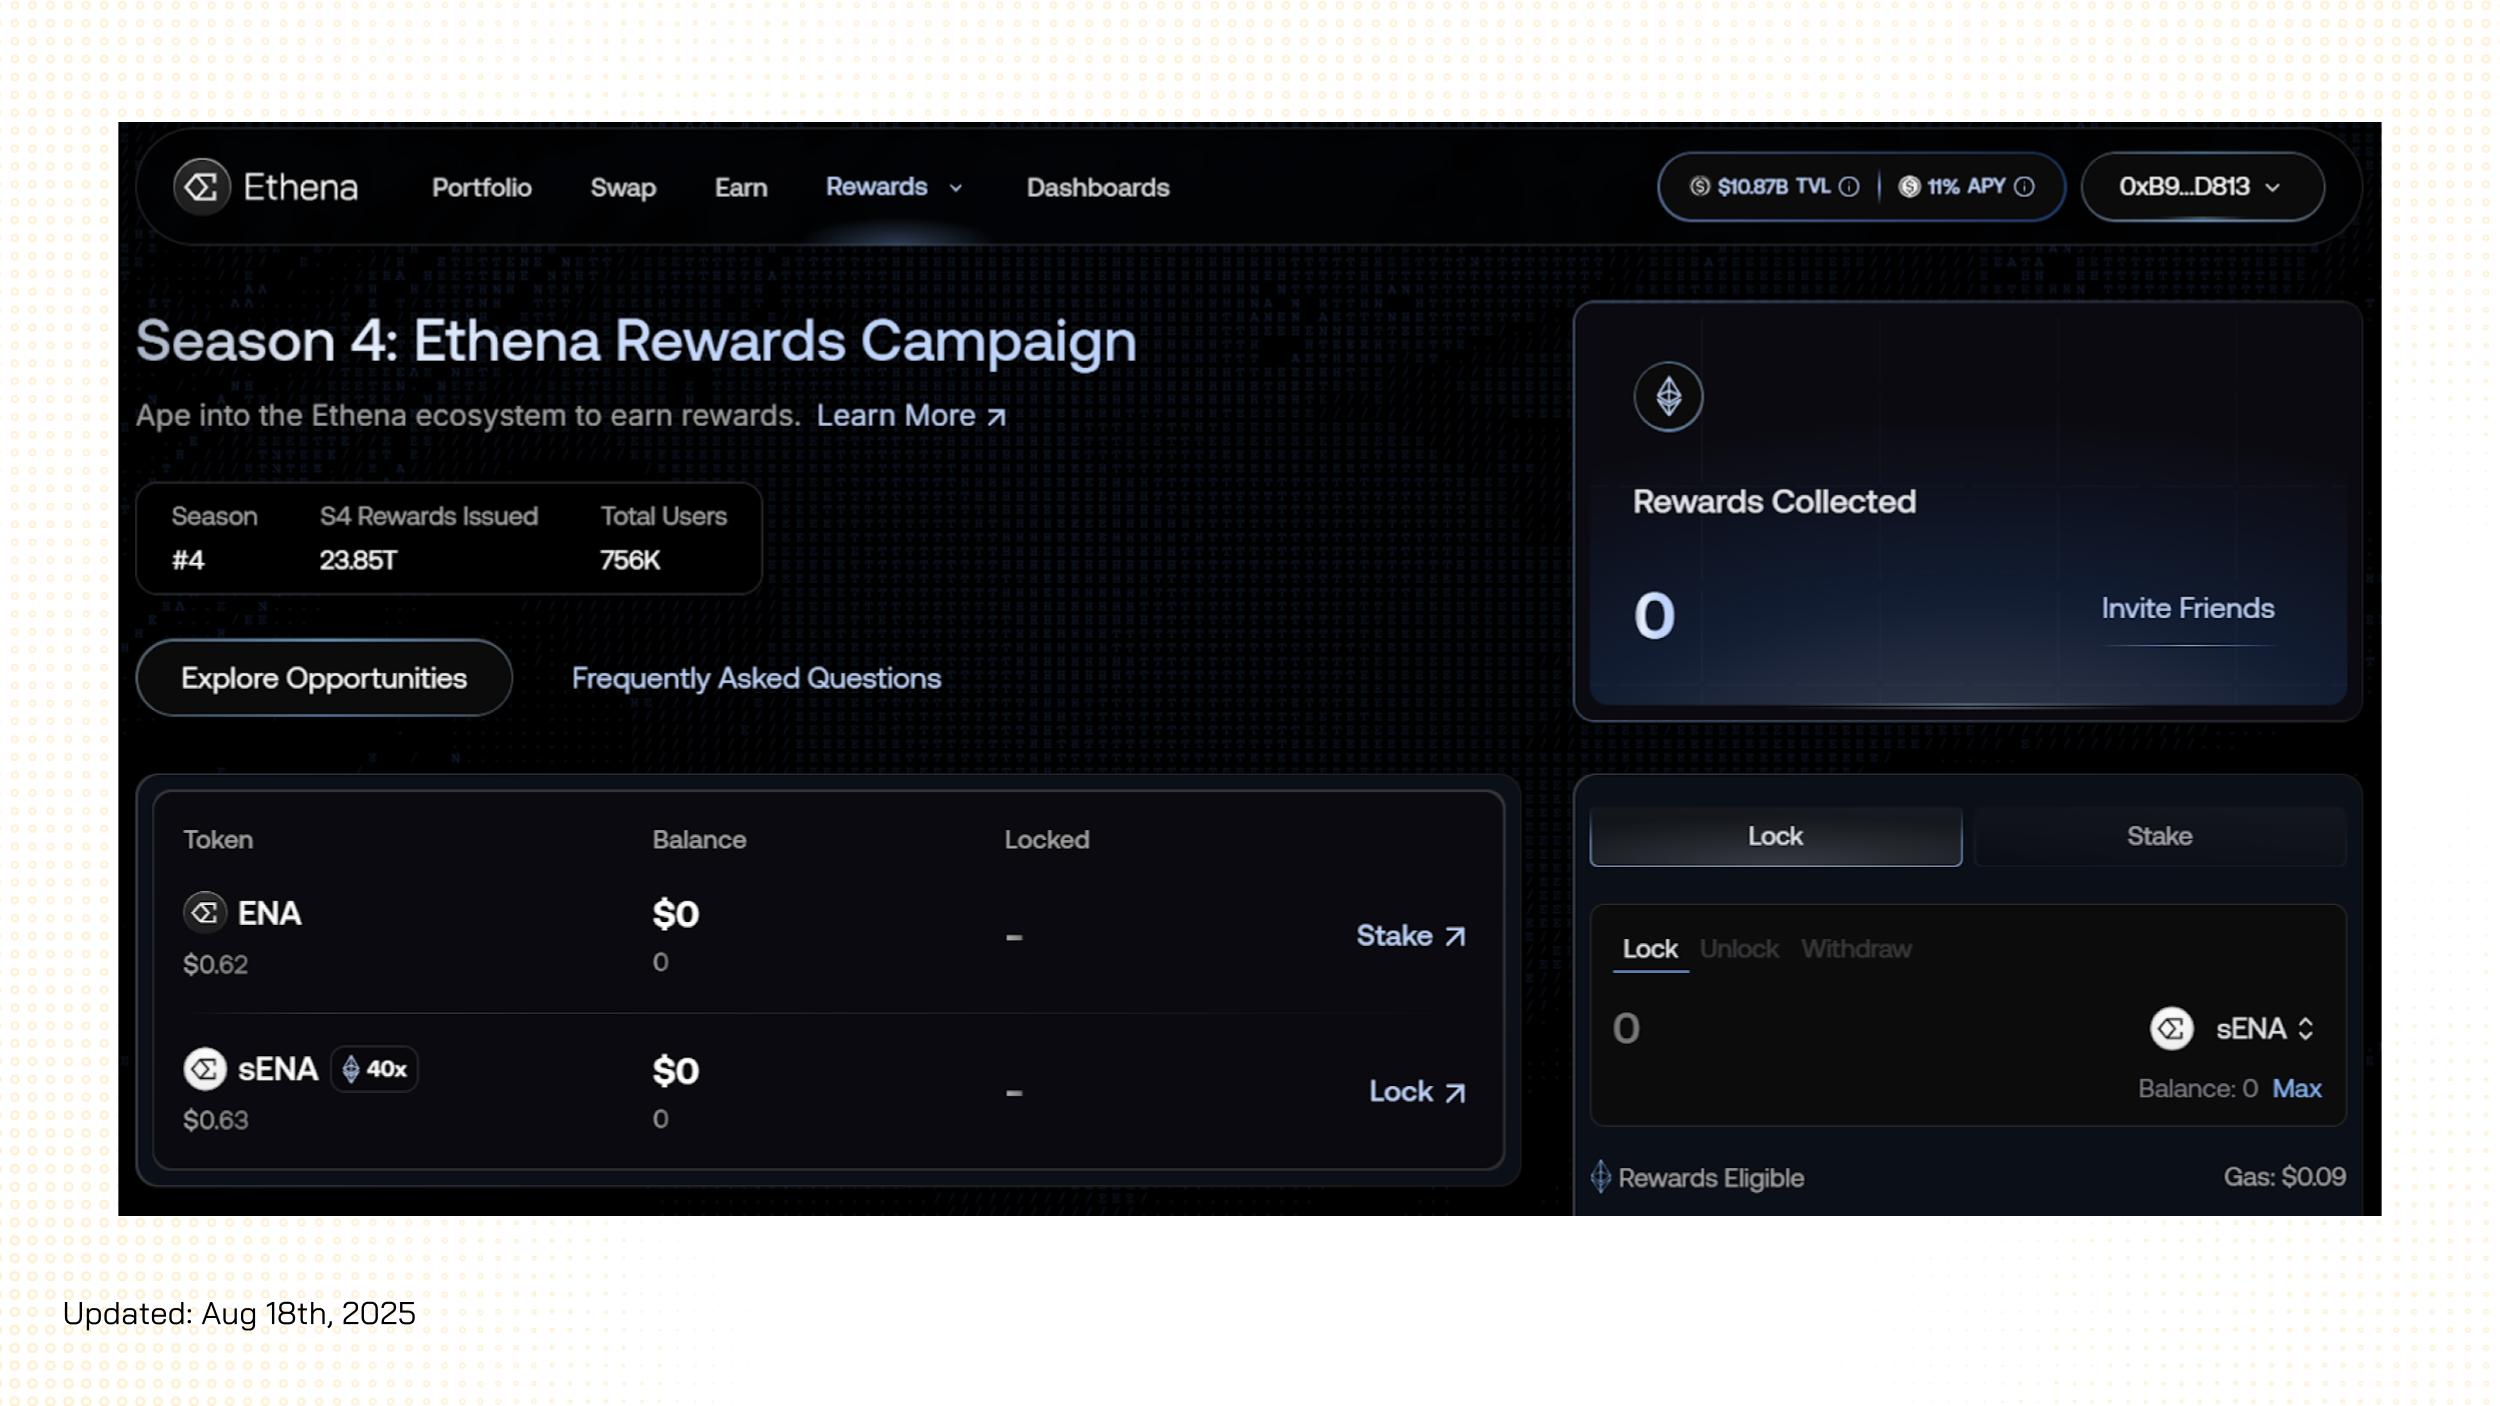The width and height of the screenshot is (2500, 1406).
Task: Click the Lock link for sENA
Action: 1417,1092
